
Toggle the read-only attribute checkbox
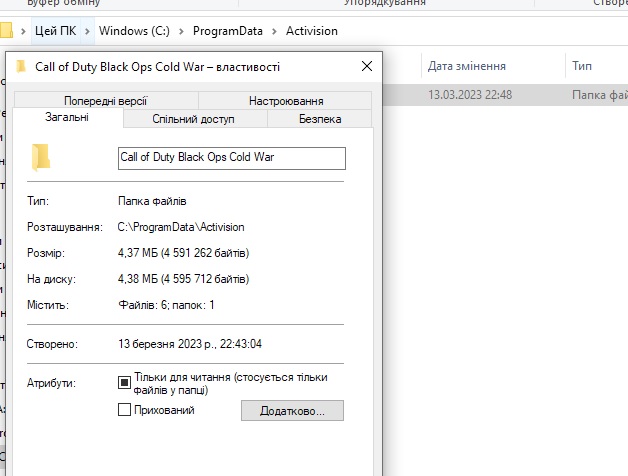click(124, 383)
